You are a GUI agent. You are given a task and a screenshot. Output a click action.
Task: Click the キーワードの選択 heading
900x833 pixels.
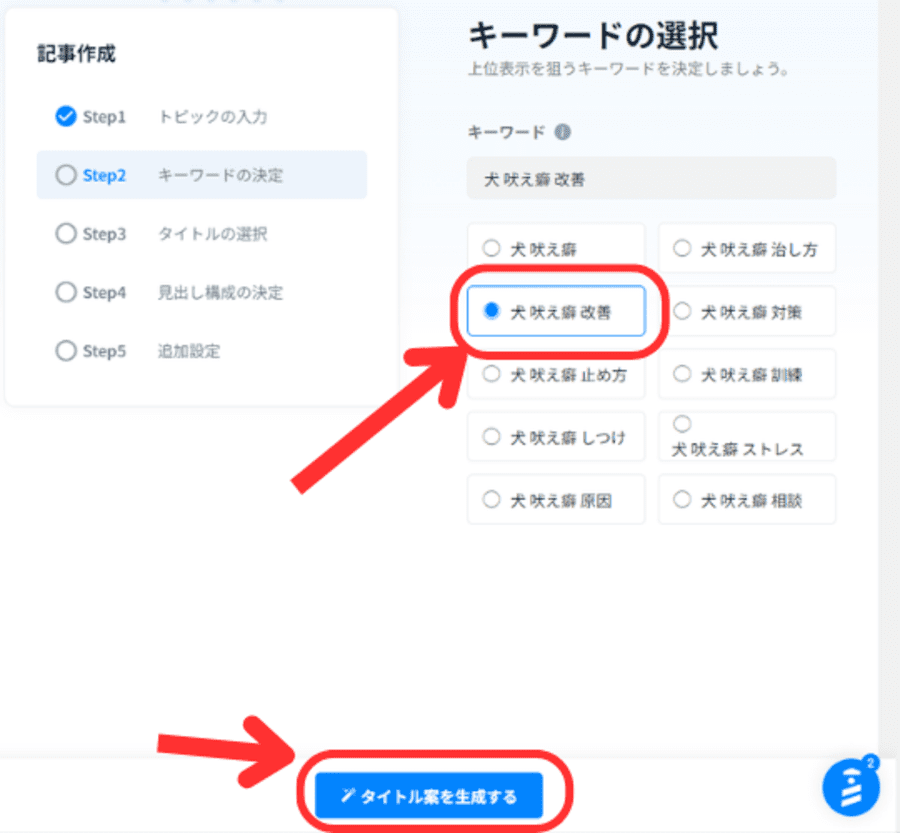(x=593, y=35)
